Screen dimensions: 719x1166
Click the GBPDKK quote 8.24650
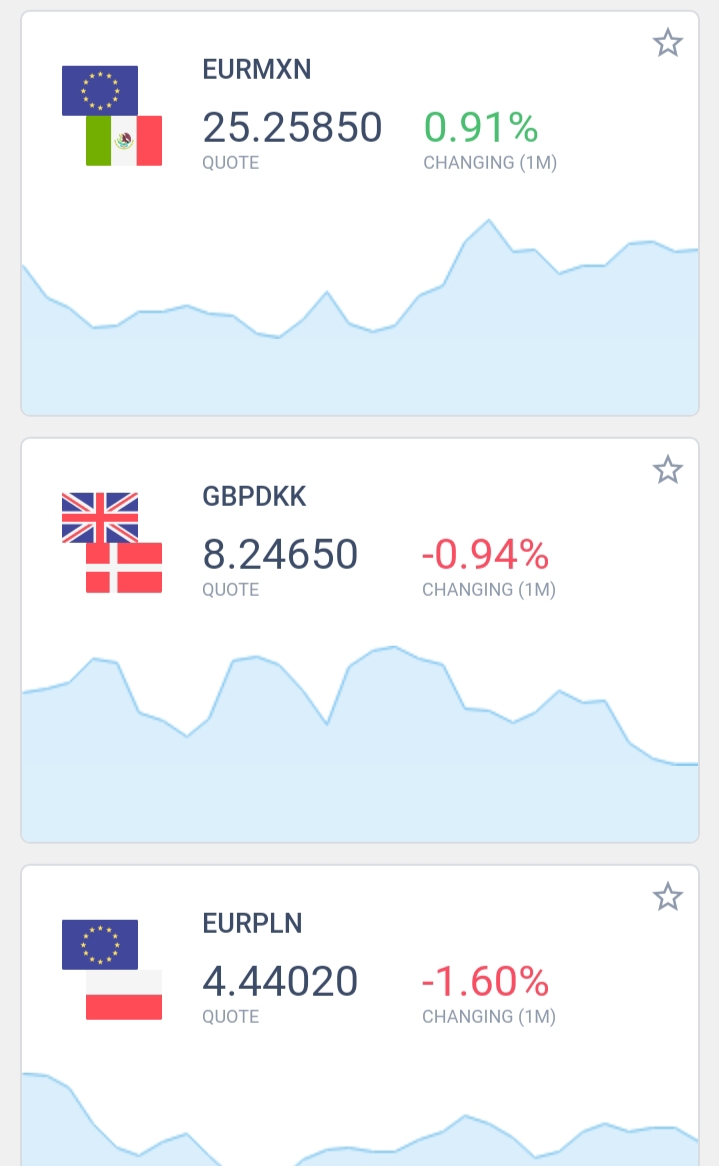point(280,554)
